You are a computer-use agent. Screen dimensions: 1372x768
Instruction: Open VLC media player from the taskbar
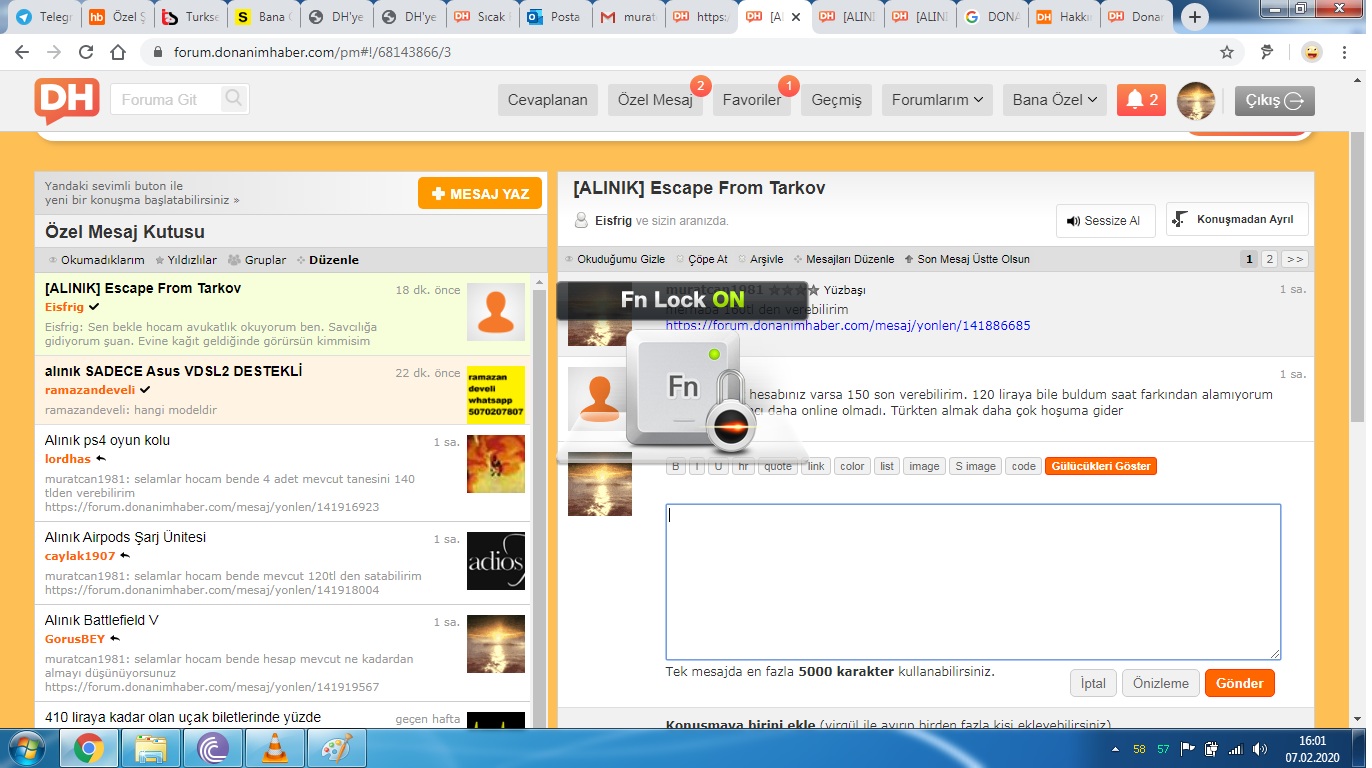click(x=274, y=748)
